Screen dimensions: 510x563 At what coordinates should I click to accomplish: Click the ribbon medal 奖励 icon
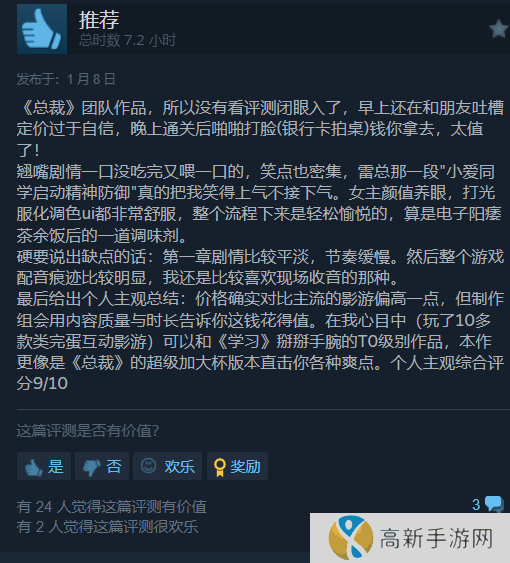[x=219, y=467]
